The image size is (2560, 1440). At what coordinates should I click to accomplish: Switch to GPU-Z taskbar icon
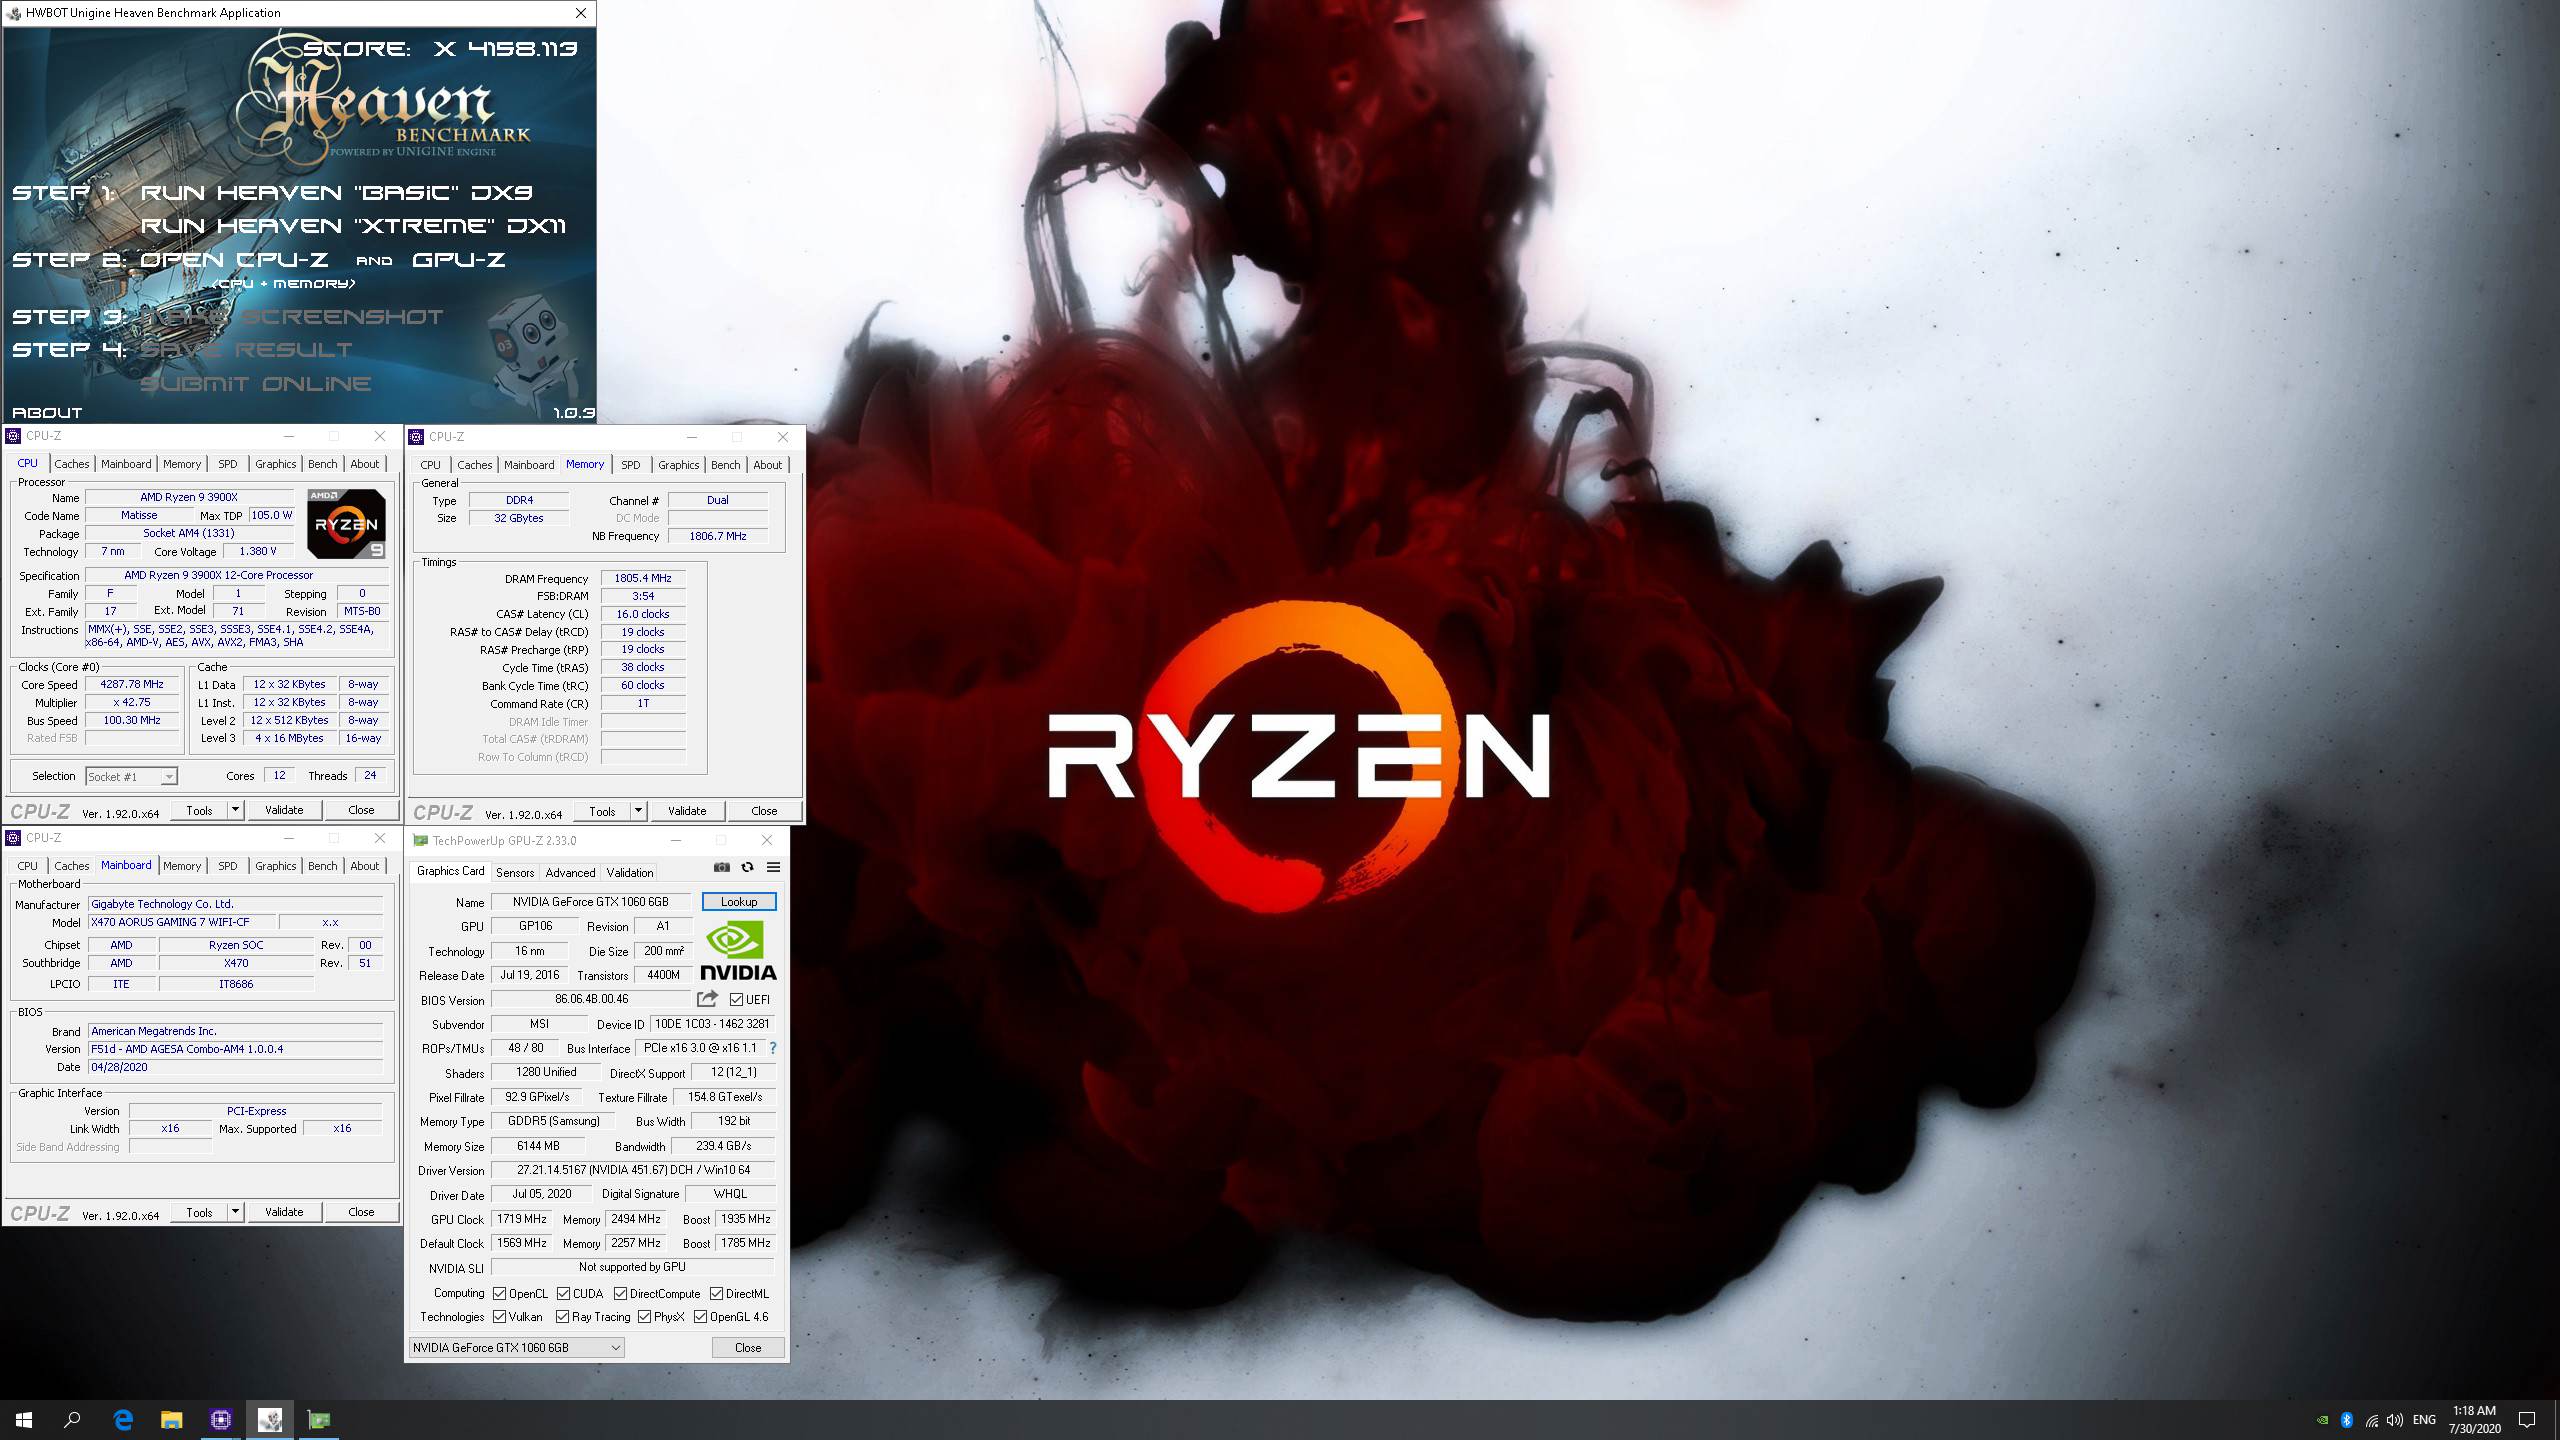(319, 1419)
